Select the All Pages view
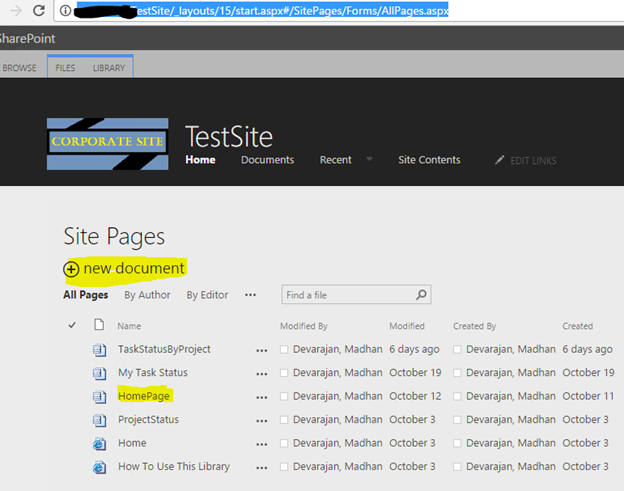 [x=86, y=295]
